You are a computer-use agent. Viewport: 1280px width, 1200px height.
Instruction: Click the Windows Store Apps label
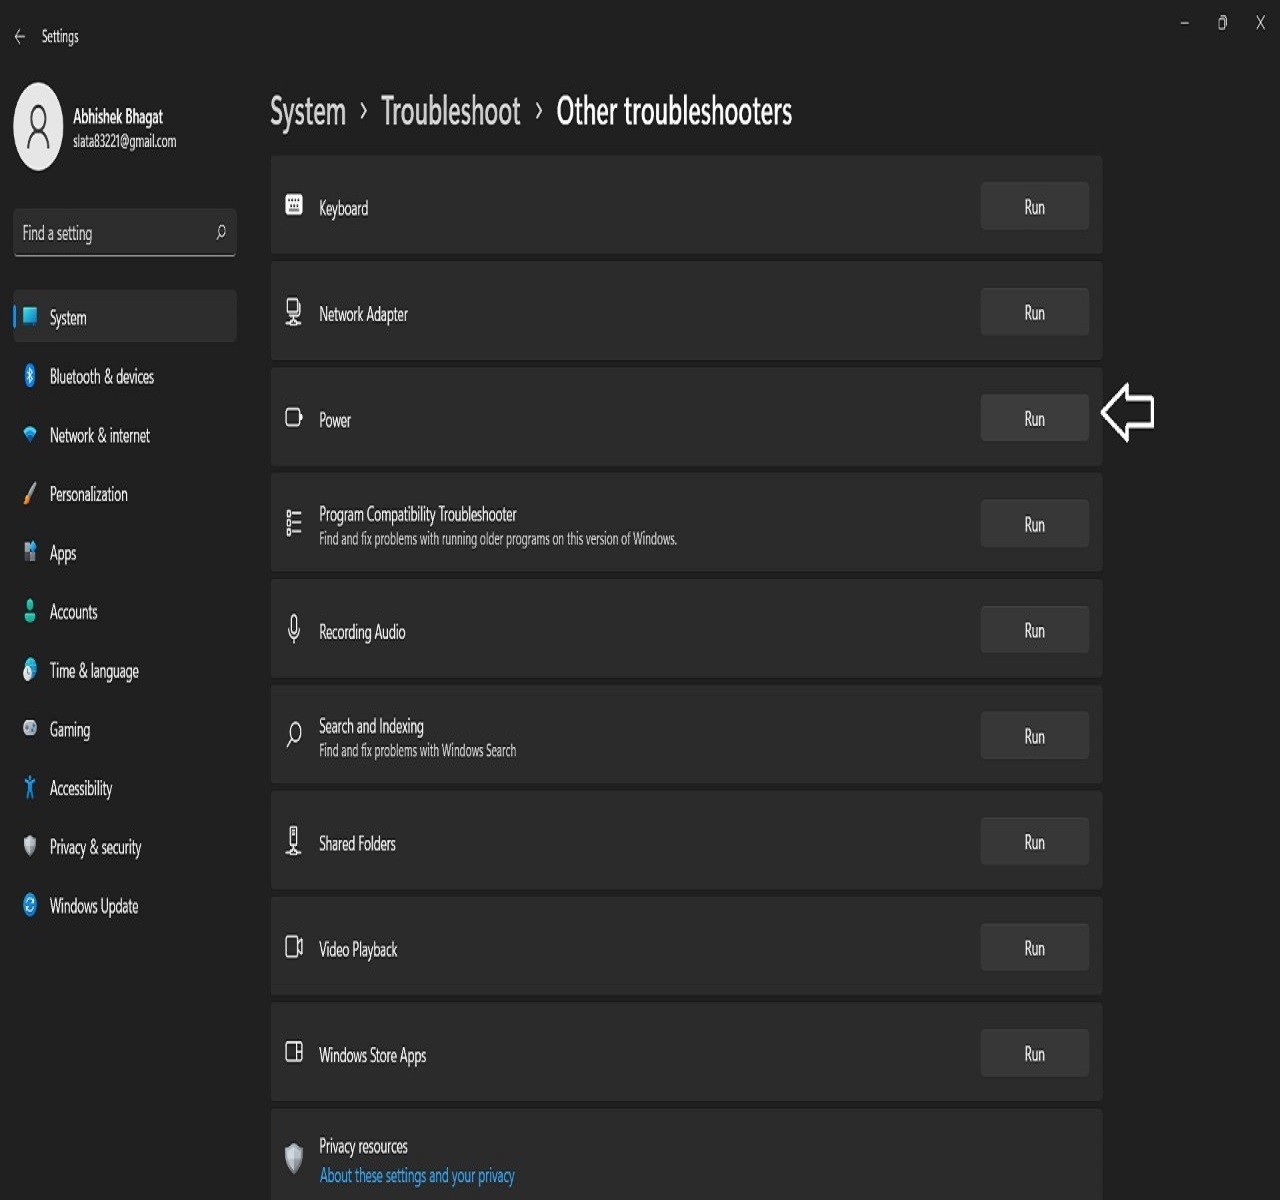click(372, 1055)
